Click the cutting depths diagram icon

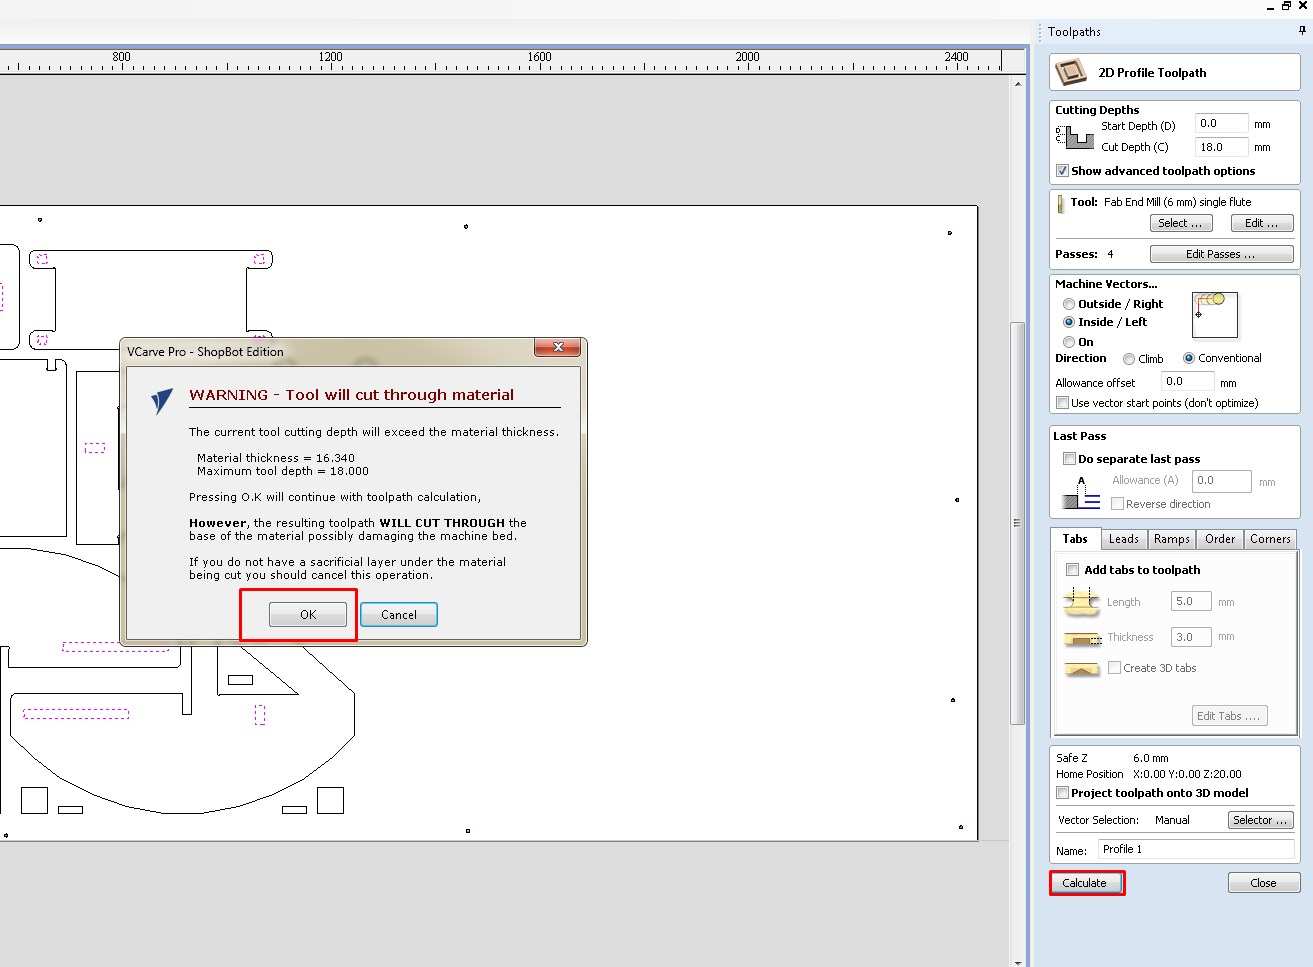[x=1075, y=137]
